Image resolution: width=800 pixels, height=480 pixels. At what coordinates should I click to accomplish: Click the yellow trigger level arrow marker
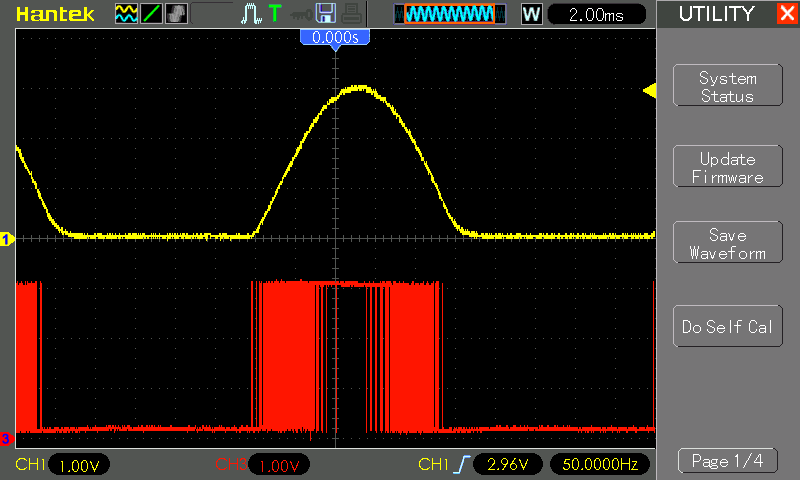coord(649,92)
